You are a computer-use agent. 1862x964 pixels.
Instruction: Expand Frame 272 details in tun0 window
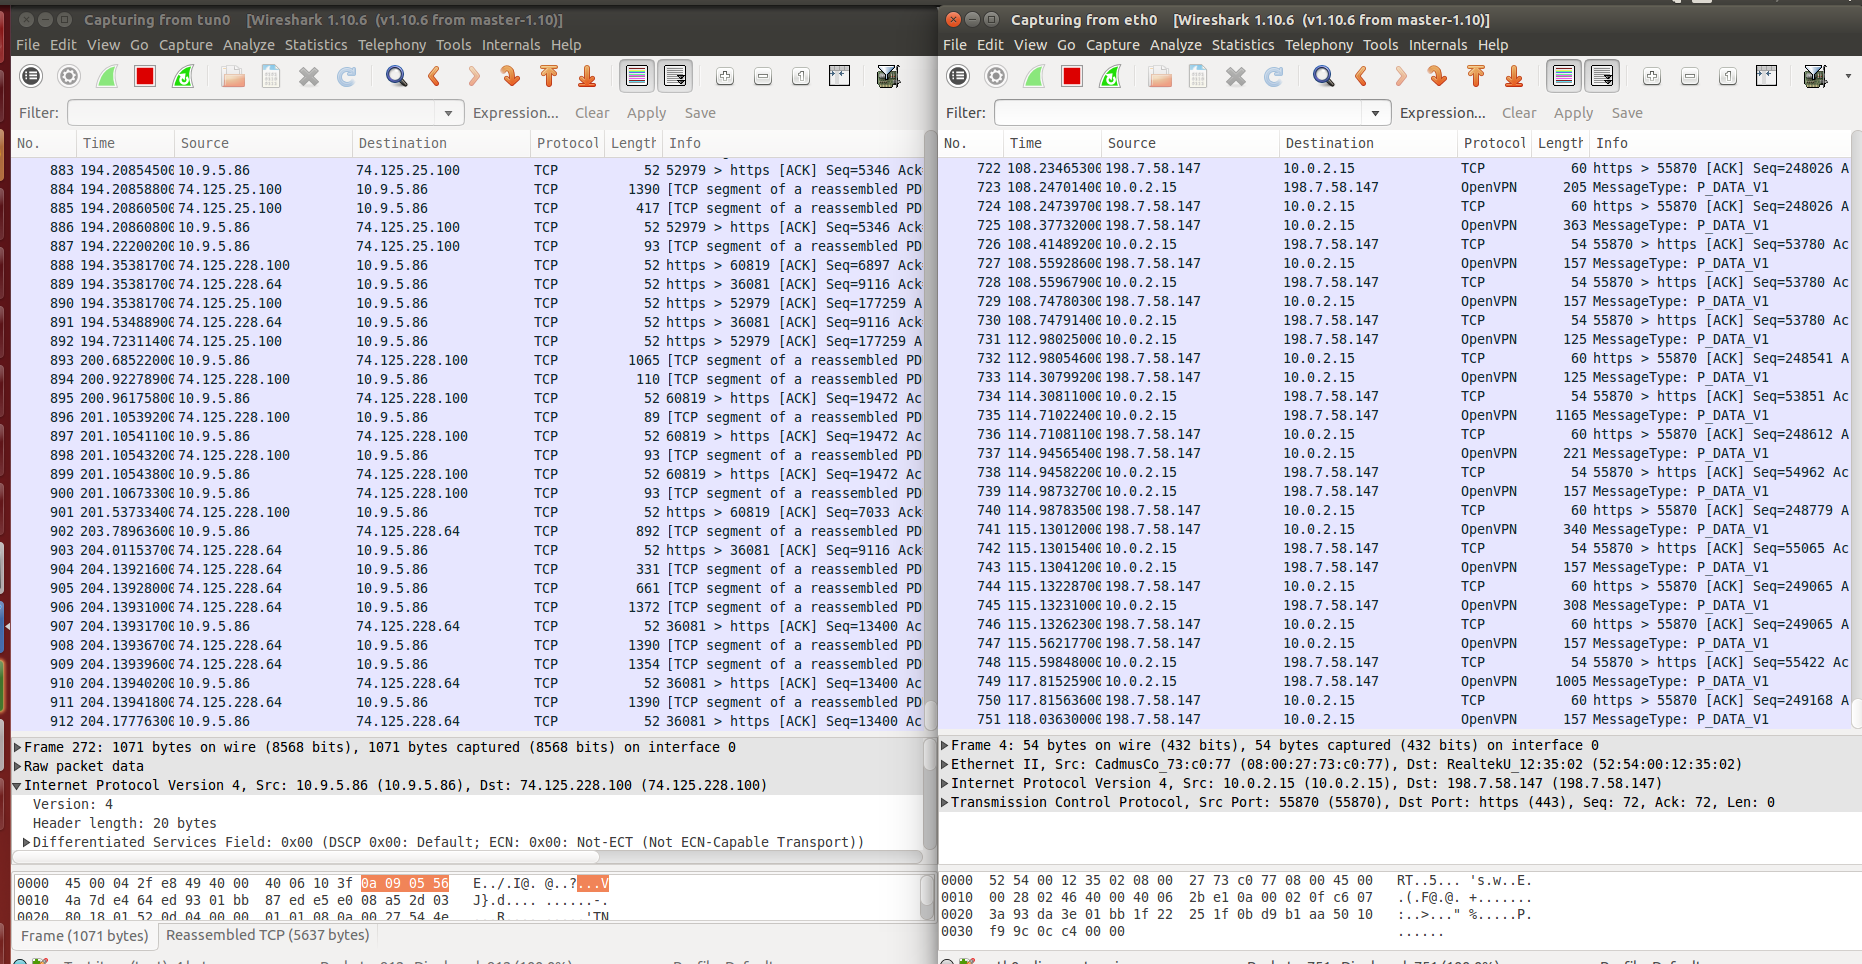coord(18,747)
